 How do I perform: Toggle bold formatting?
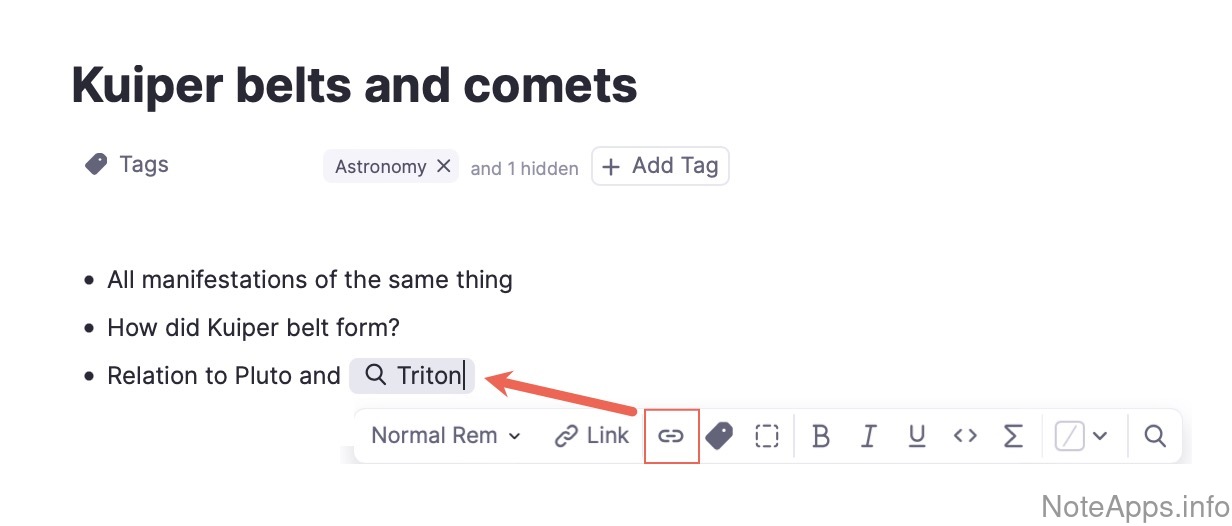coord(821,436)
